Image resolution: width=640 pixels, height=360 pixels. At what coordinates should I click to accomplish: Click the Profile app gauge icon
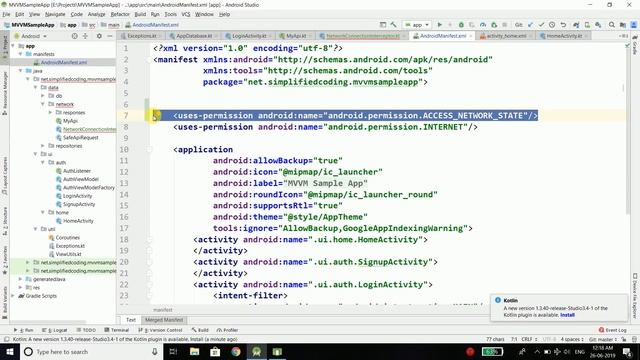(x=483, y=25)
